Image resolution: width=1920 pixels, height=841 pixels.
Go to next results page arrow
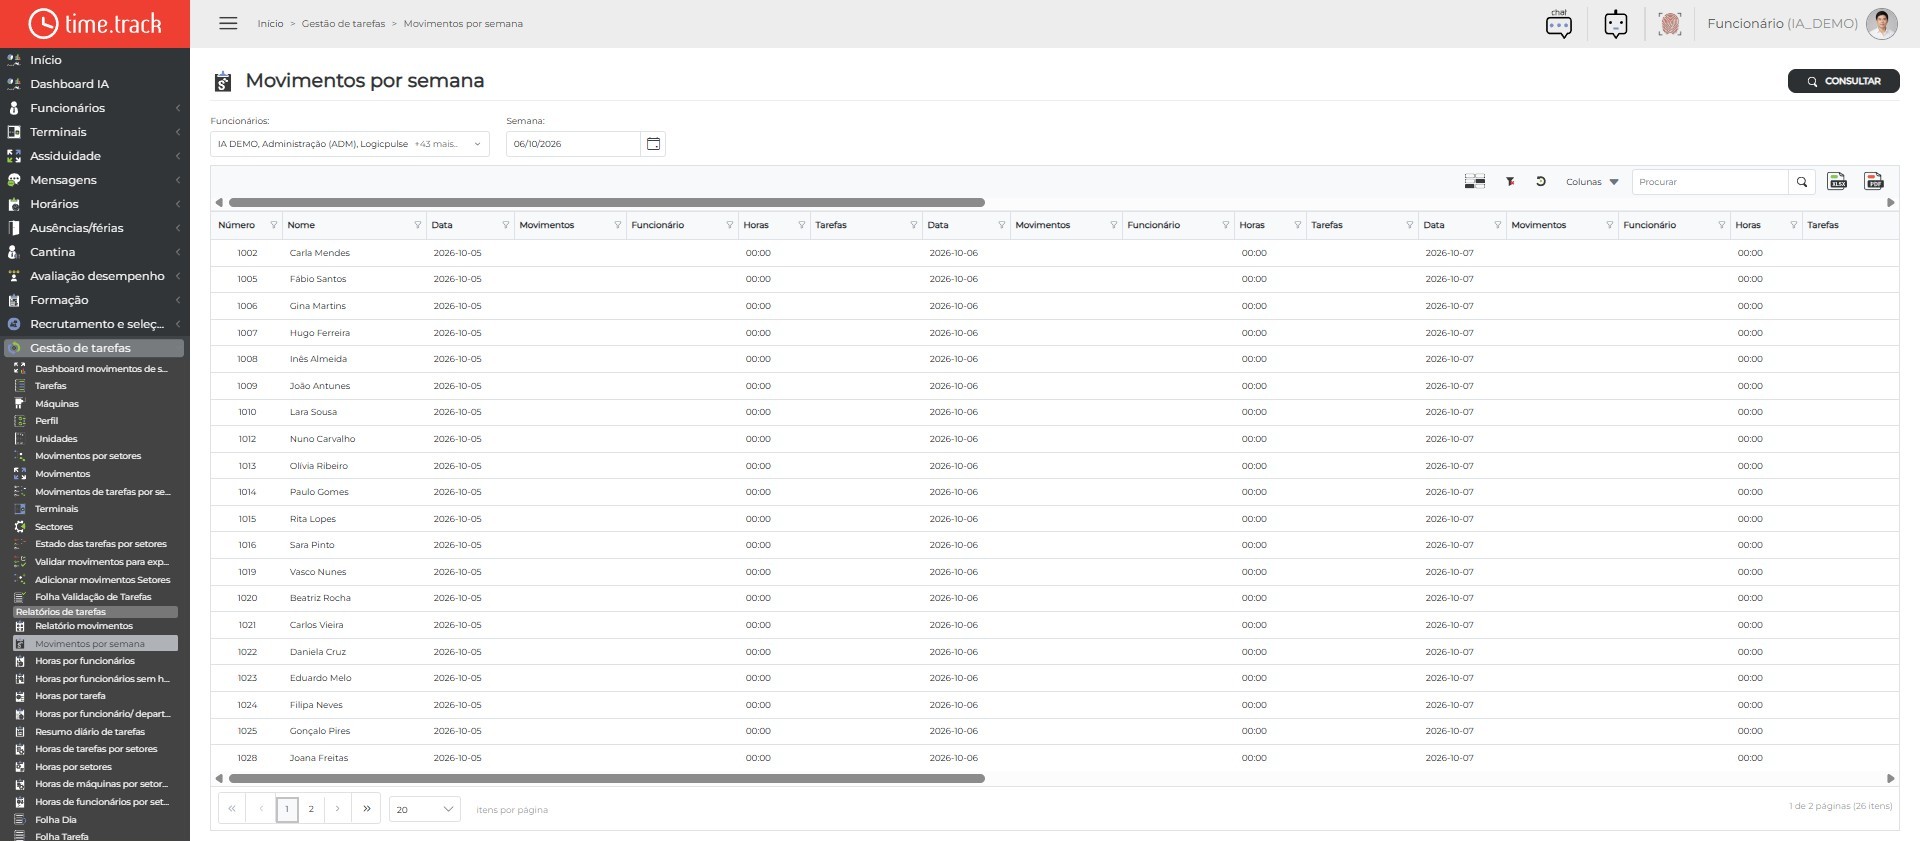[338, 809]
